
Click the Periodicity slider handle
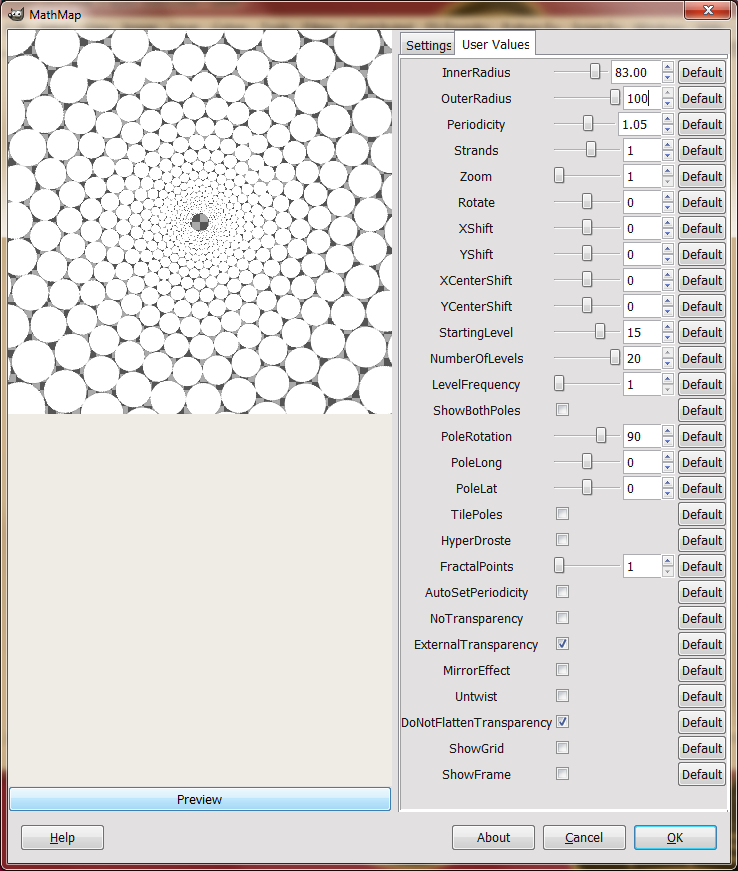[588, 123]
